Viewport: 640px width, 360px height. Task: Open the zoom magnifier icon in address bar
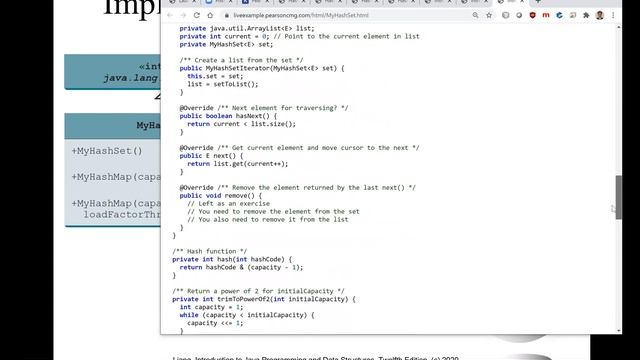[x=476, y=15]
